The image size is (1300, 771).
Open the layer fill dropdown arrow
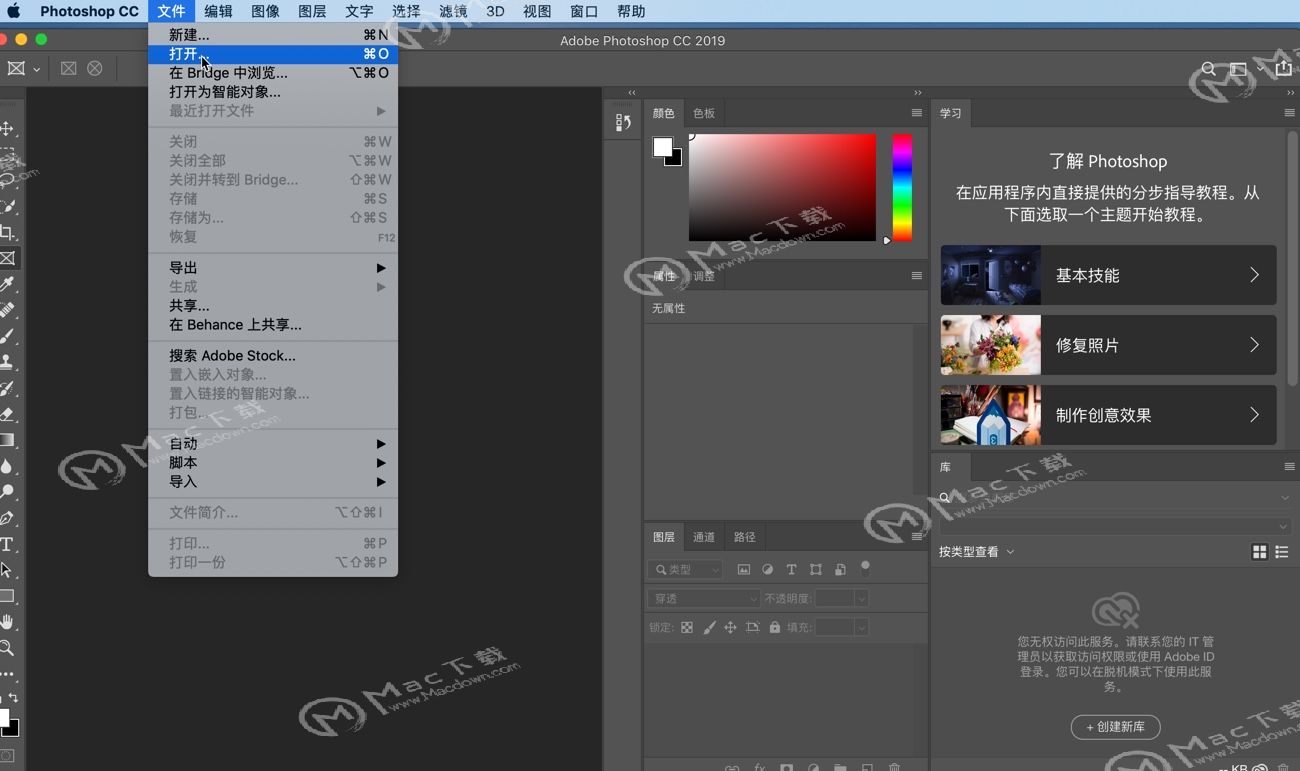pyautogui.click(x=861, y=627)
